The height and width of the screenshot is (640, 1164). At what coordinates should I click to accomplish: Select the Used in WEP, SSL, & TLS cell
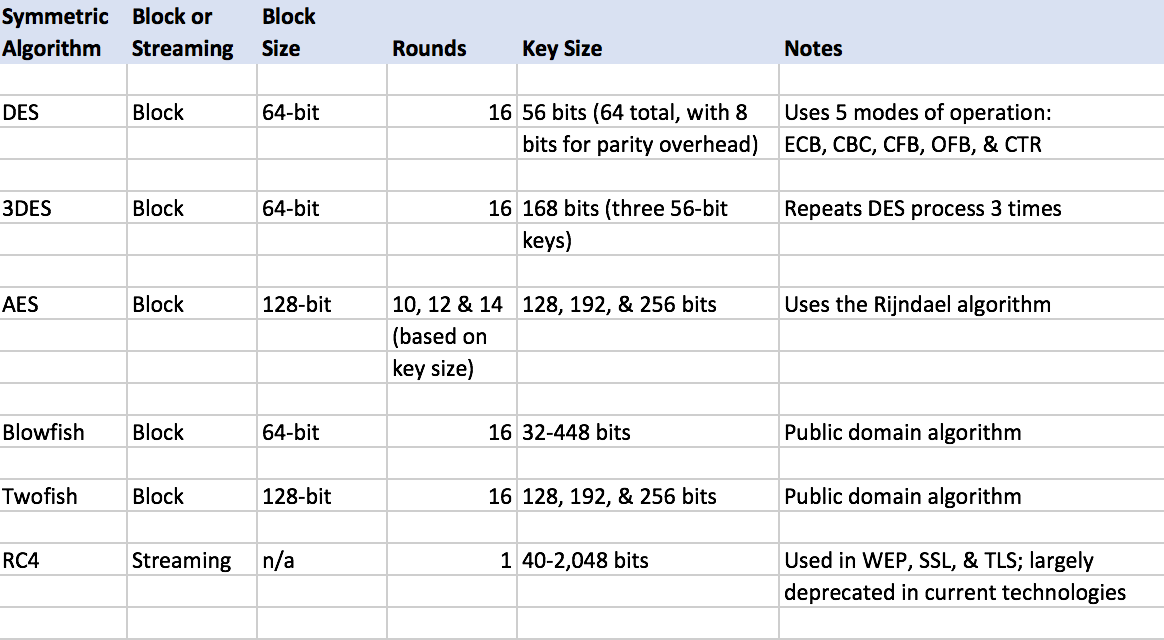(939, 561)
